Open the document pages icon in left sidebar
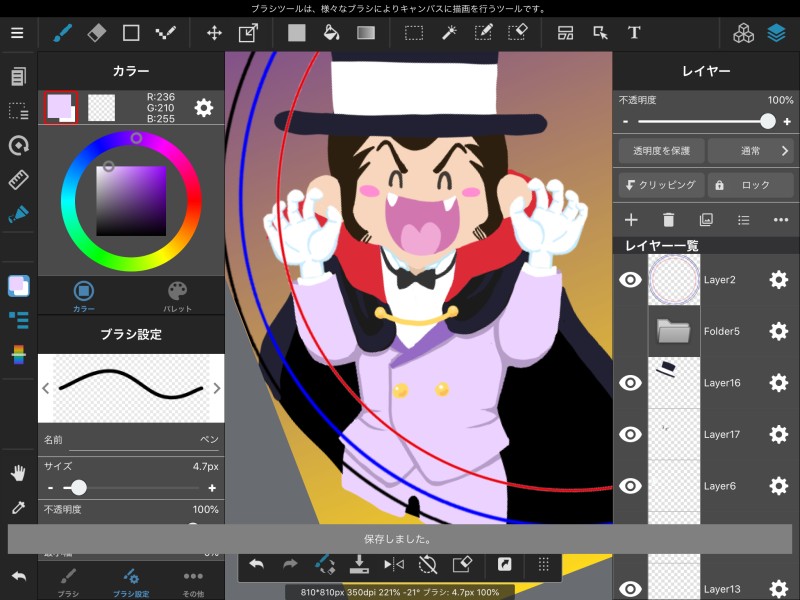Image resolution: width=800 pixels, height=600 pixels. [x=18, y=77]
